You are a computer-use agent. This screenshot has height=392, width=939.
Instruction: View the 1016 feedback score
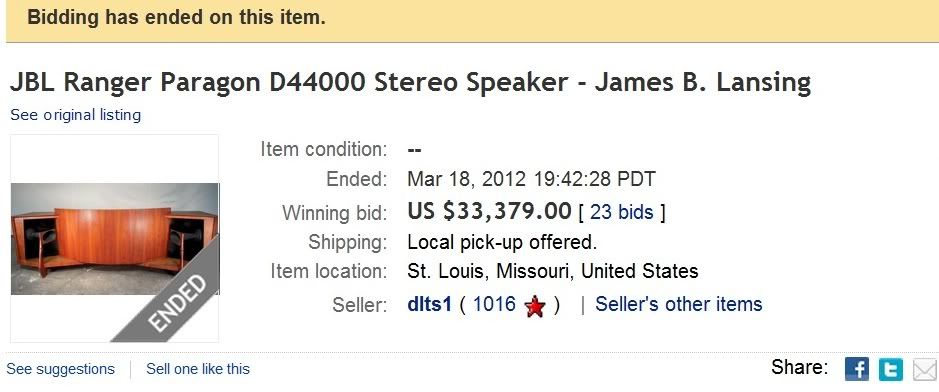(494, 305)
